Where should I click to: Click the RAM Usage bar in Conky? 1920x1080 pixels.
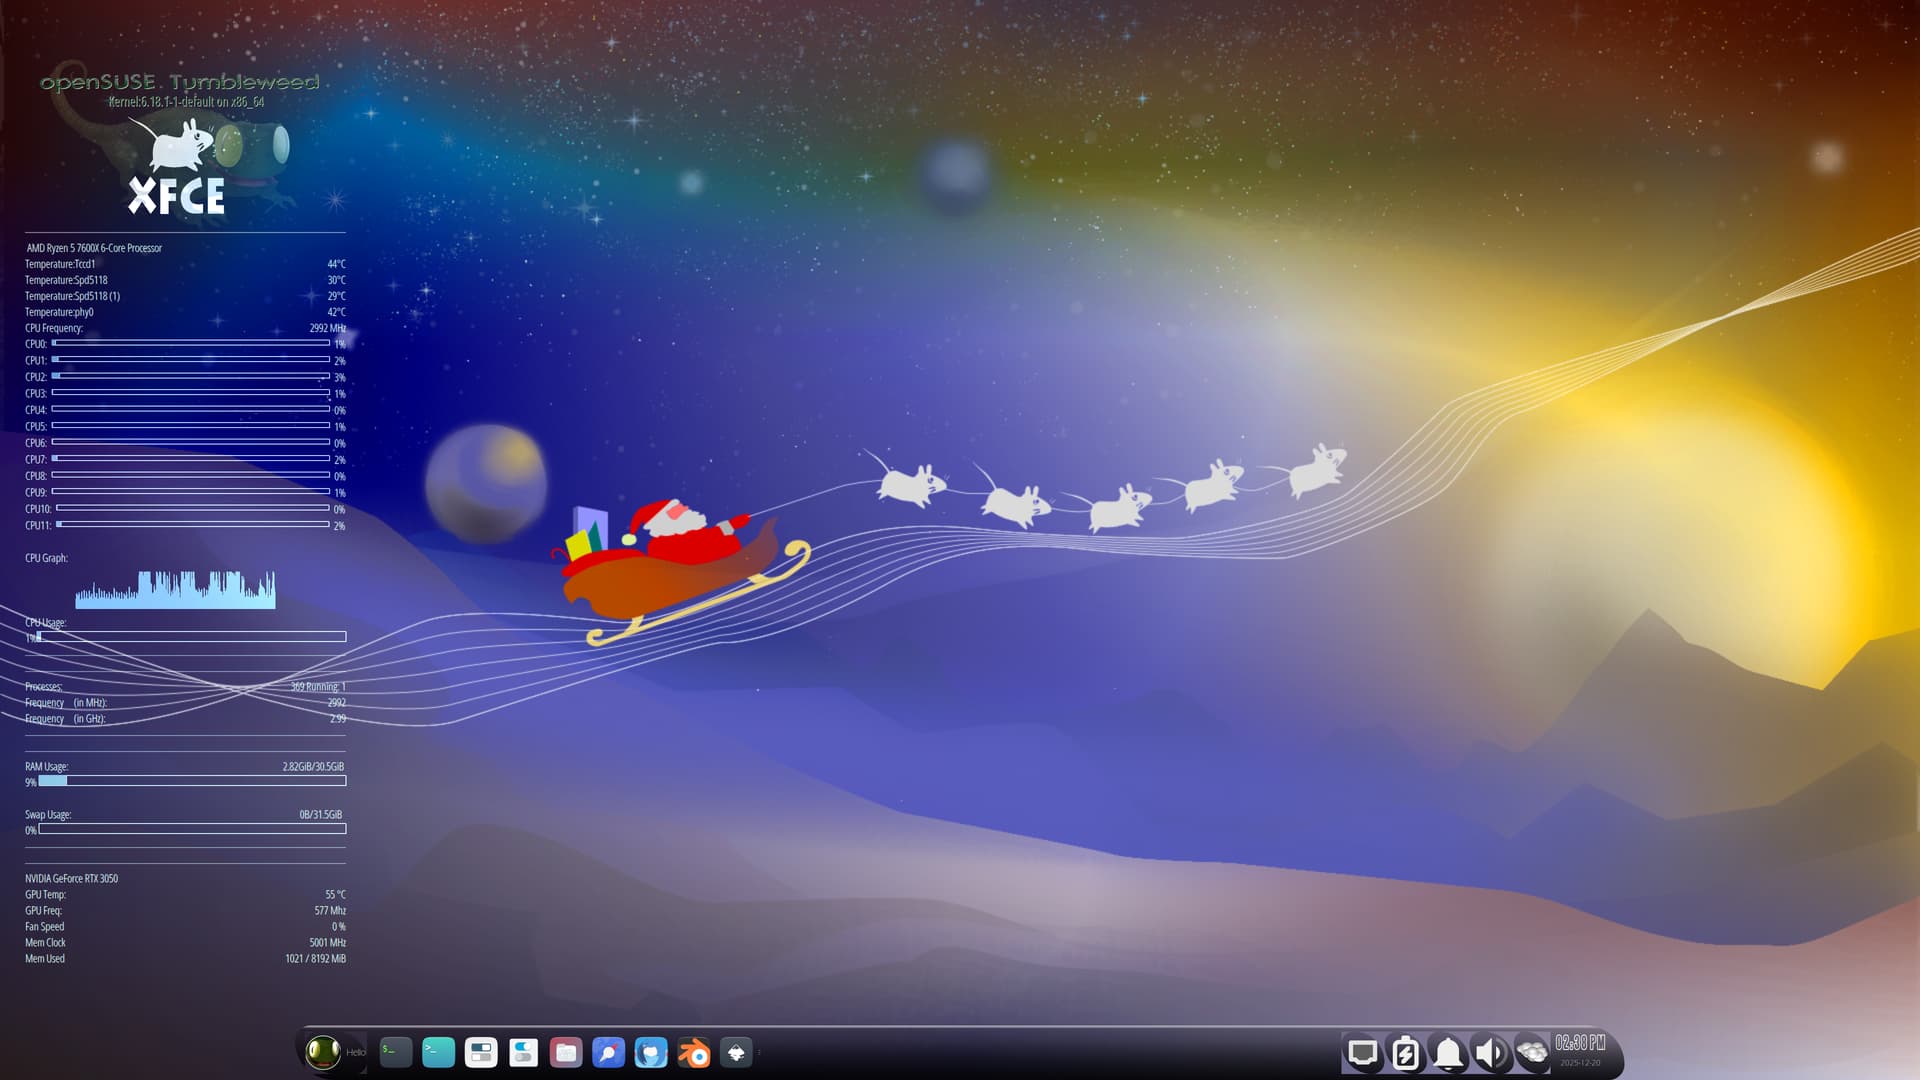tap(192, 781)
